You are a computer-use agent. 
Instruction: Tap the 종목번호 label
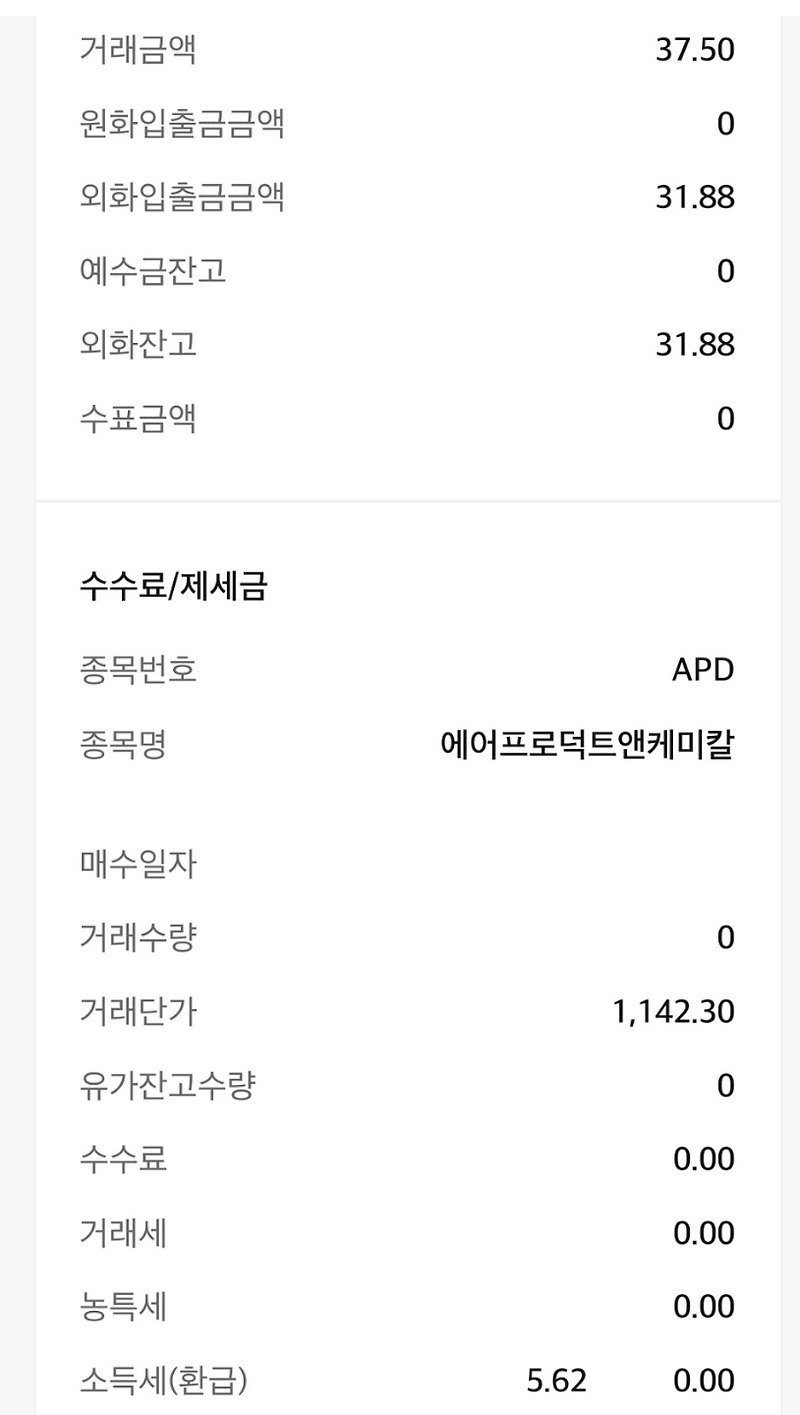(138, 670)
